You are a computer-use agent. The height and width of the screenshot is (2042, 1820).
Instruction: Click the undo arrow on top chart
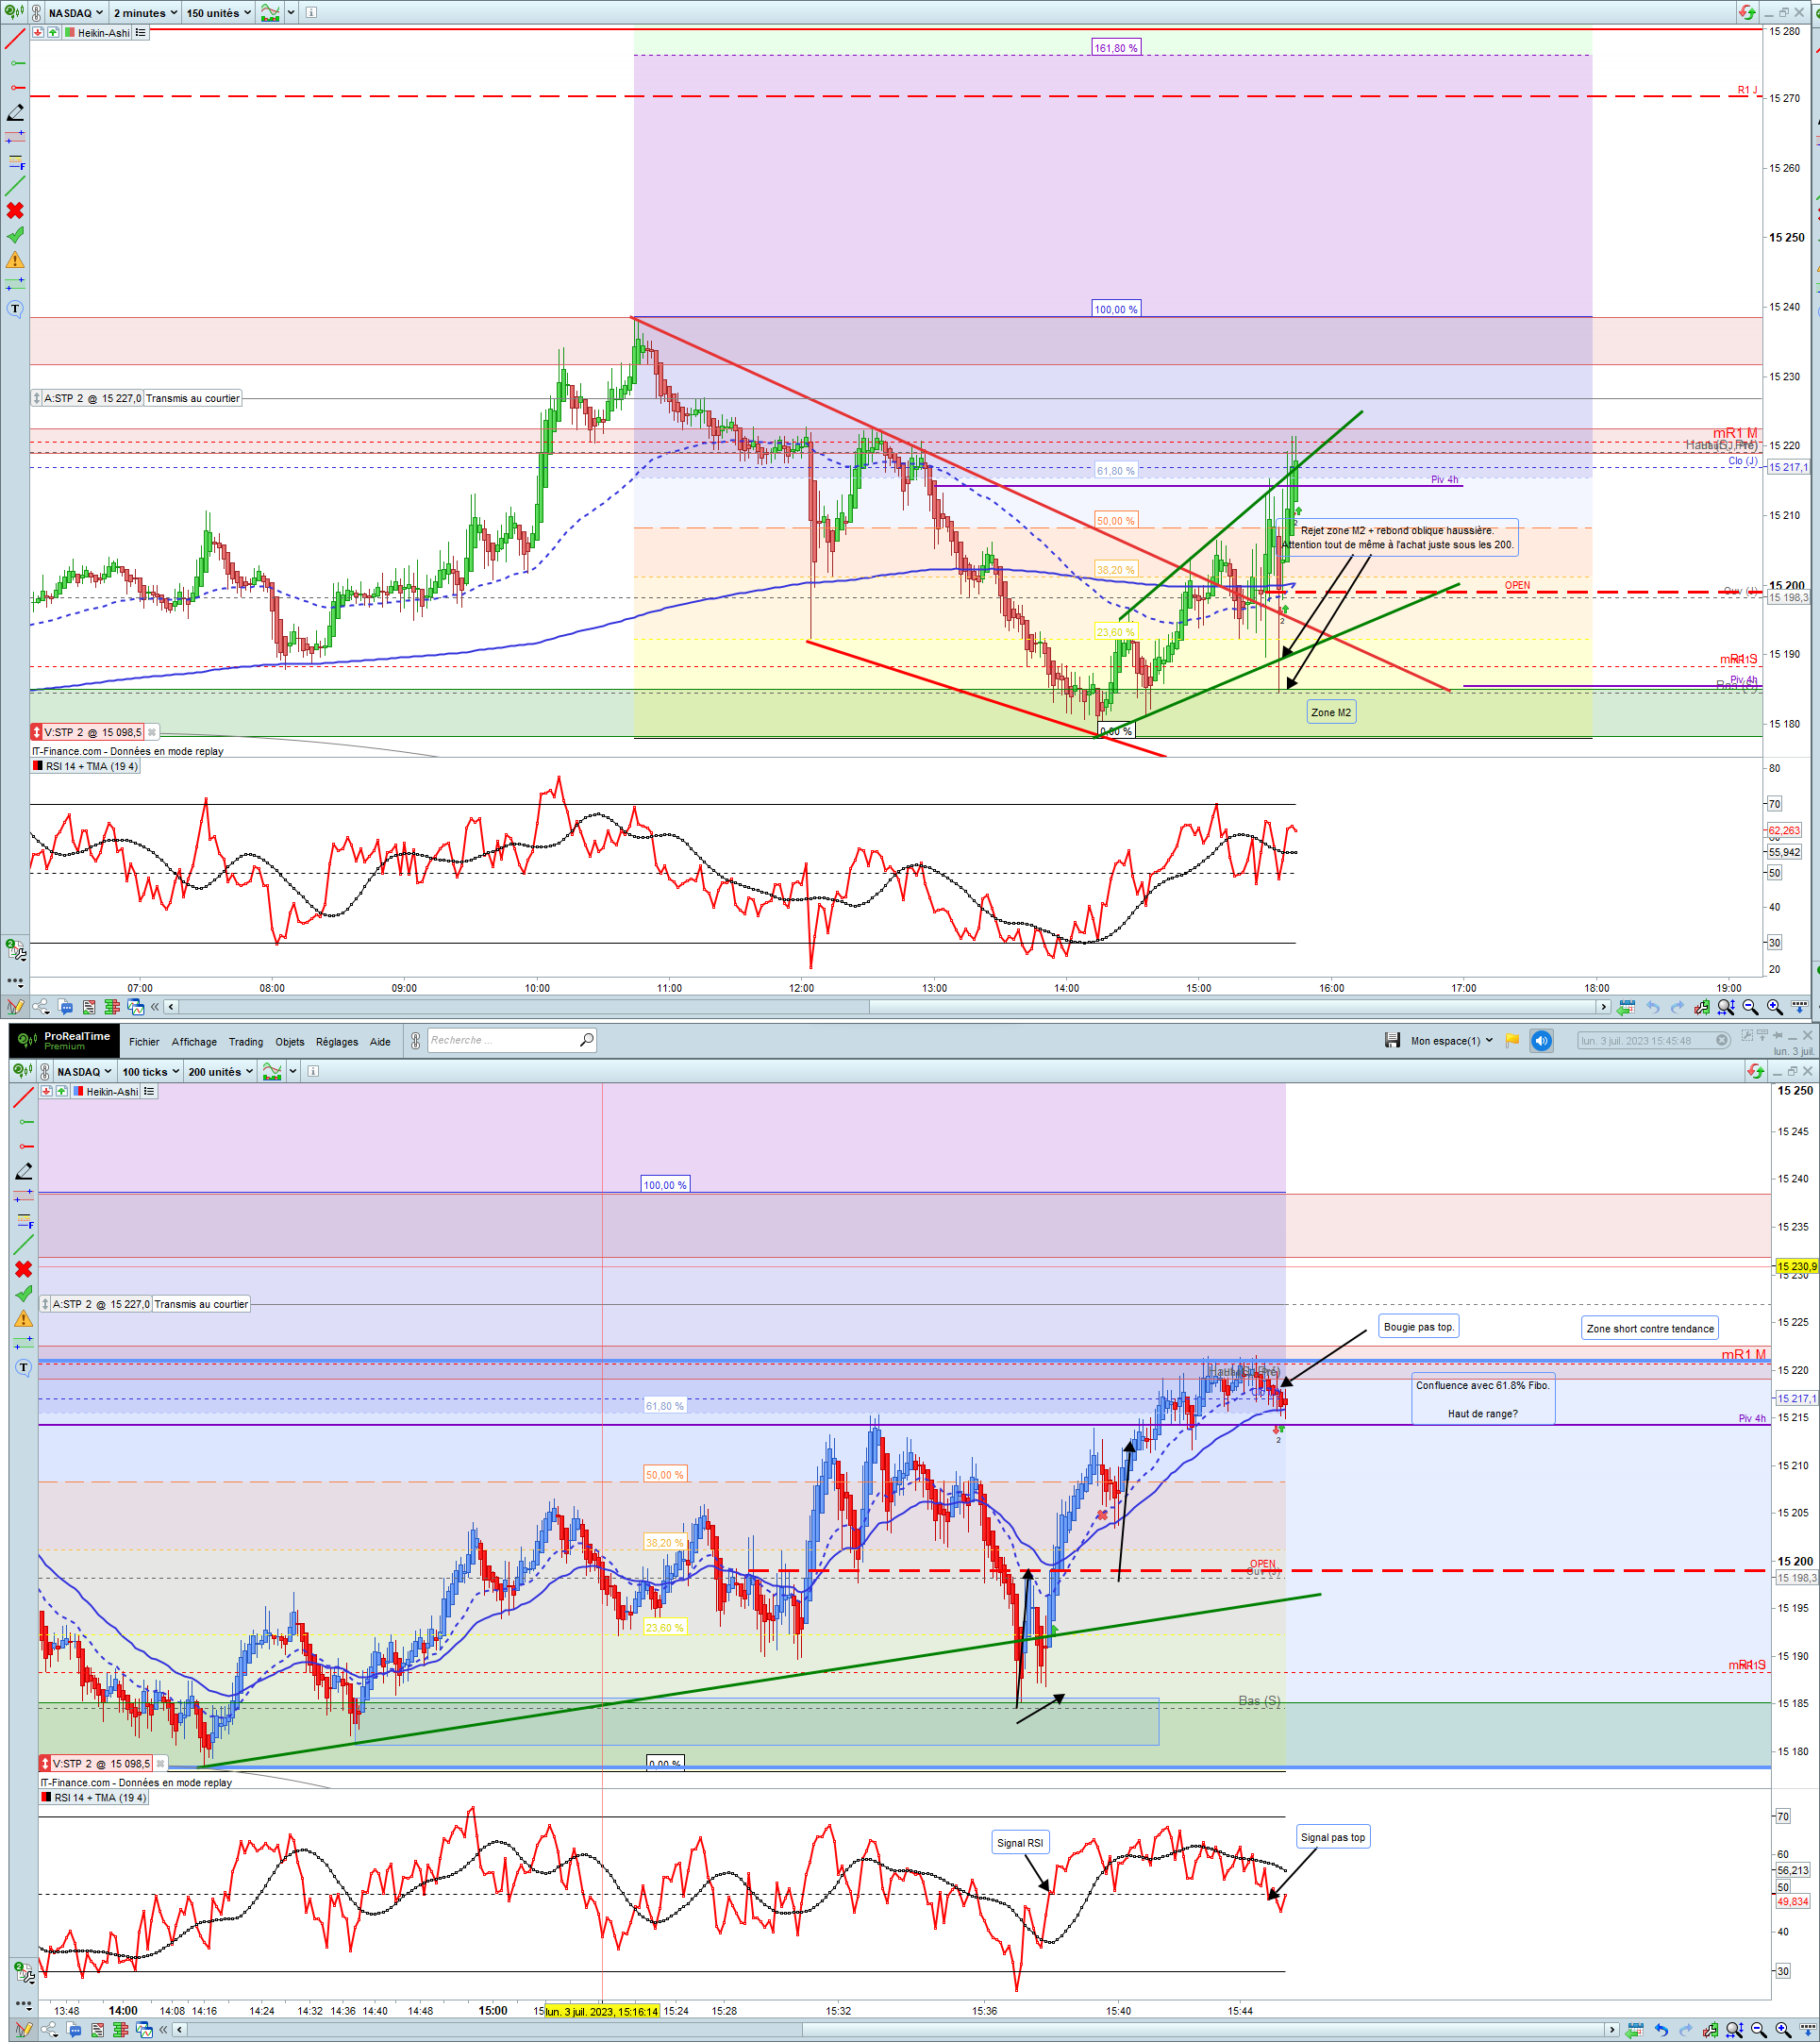[x=1653, y=1007]
